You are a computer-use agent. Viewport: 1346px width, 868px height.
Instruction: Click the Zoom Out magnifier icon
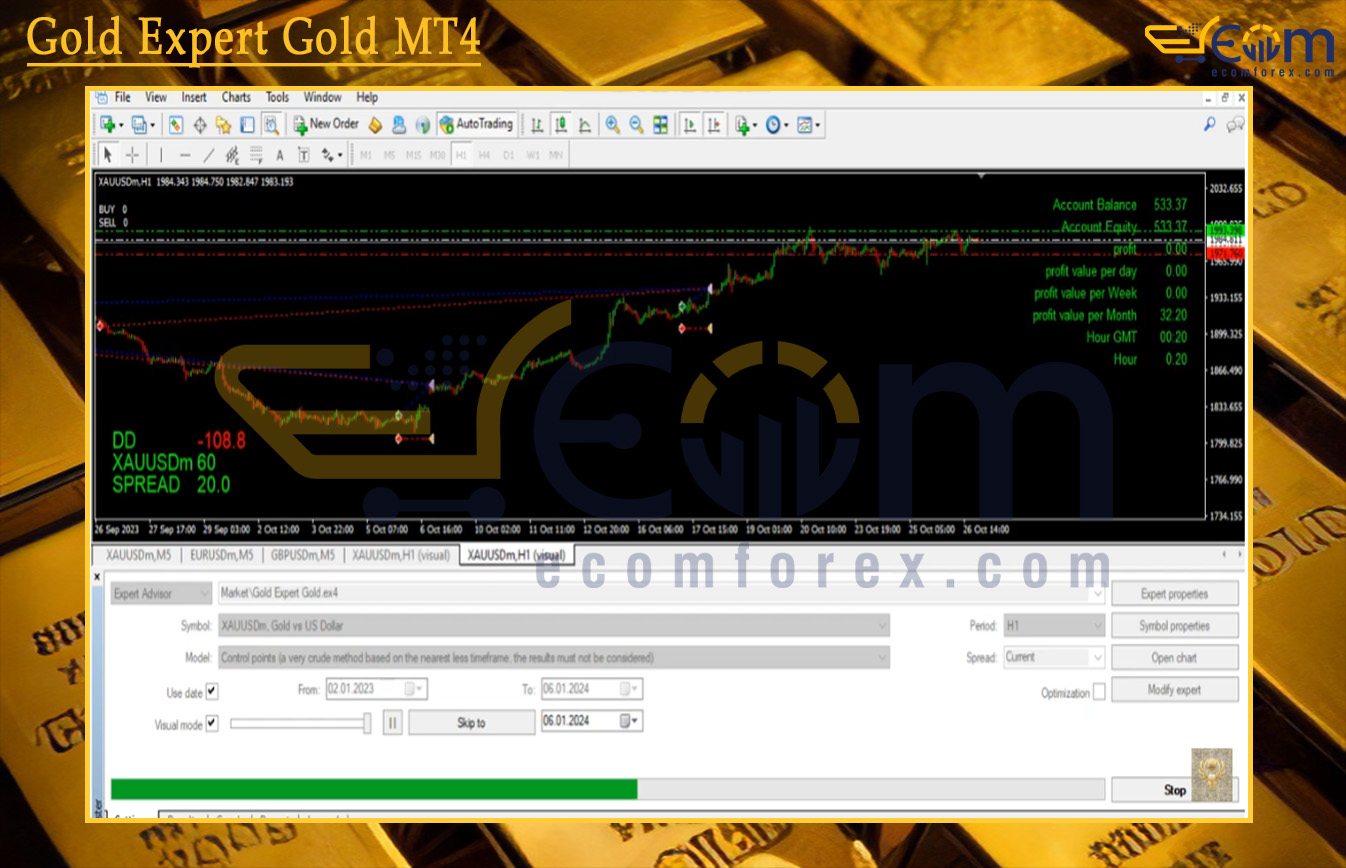pos(636,125)
